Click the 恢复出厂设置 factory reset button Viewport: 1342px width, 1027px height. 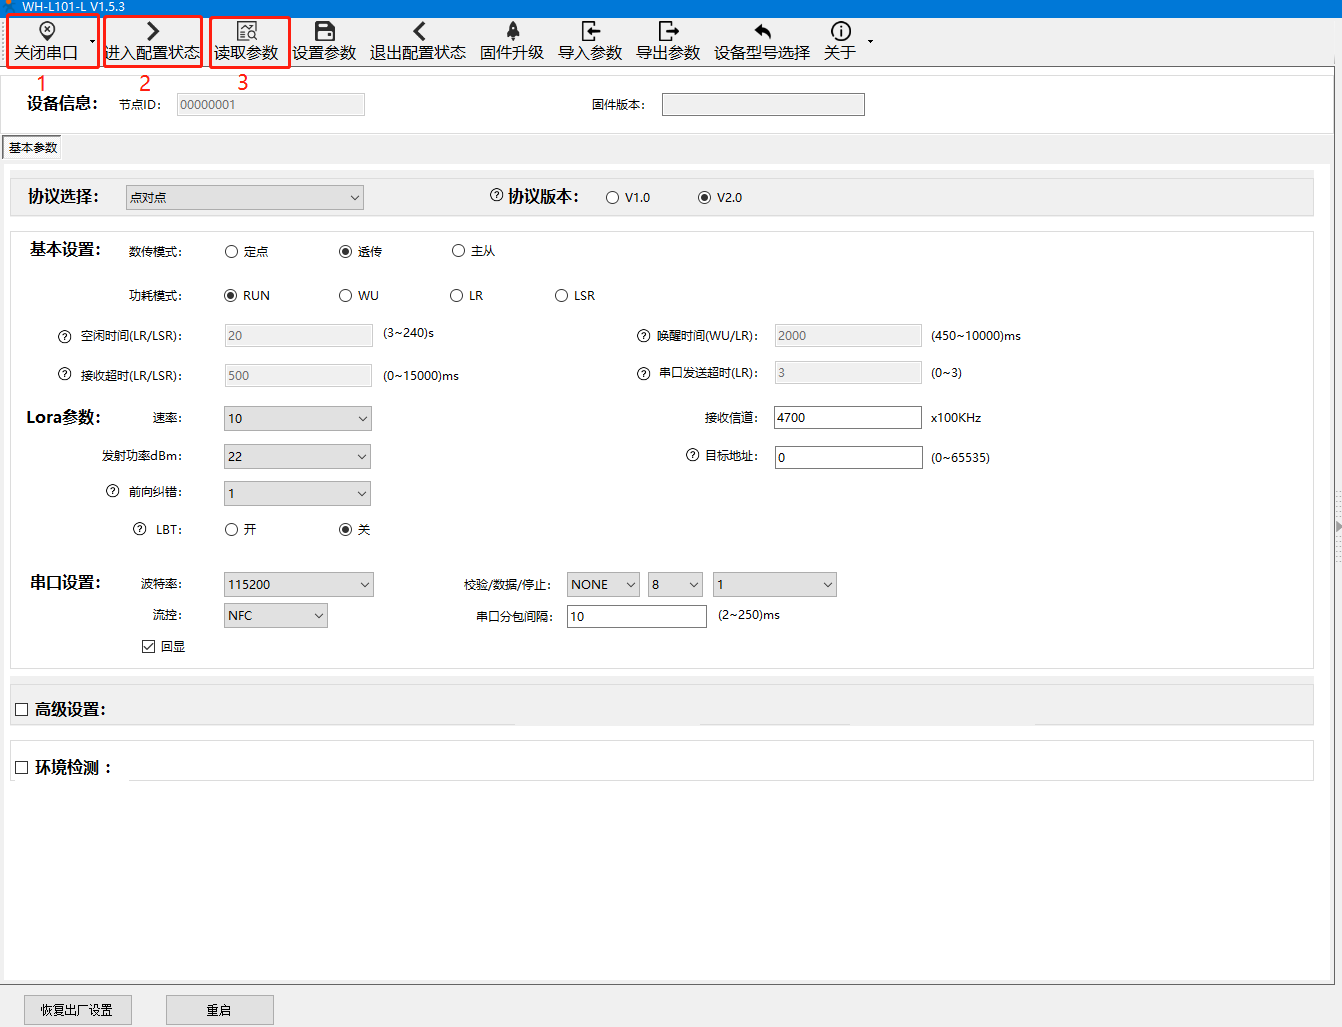[x=77, y=1010]
